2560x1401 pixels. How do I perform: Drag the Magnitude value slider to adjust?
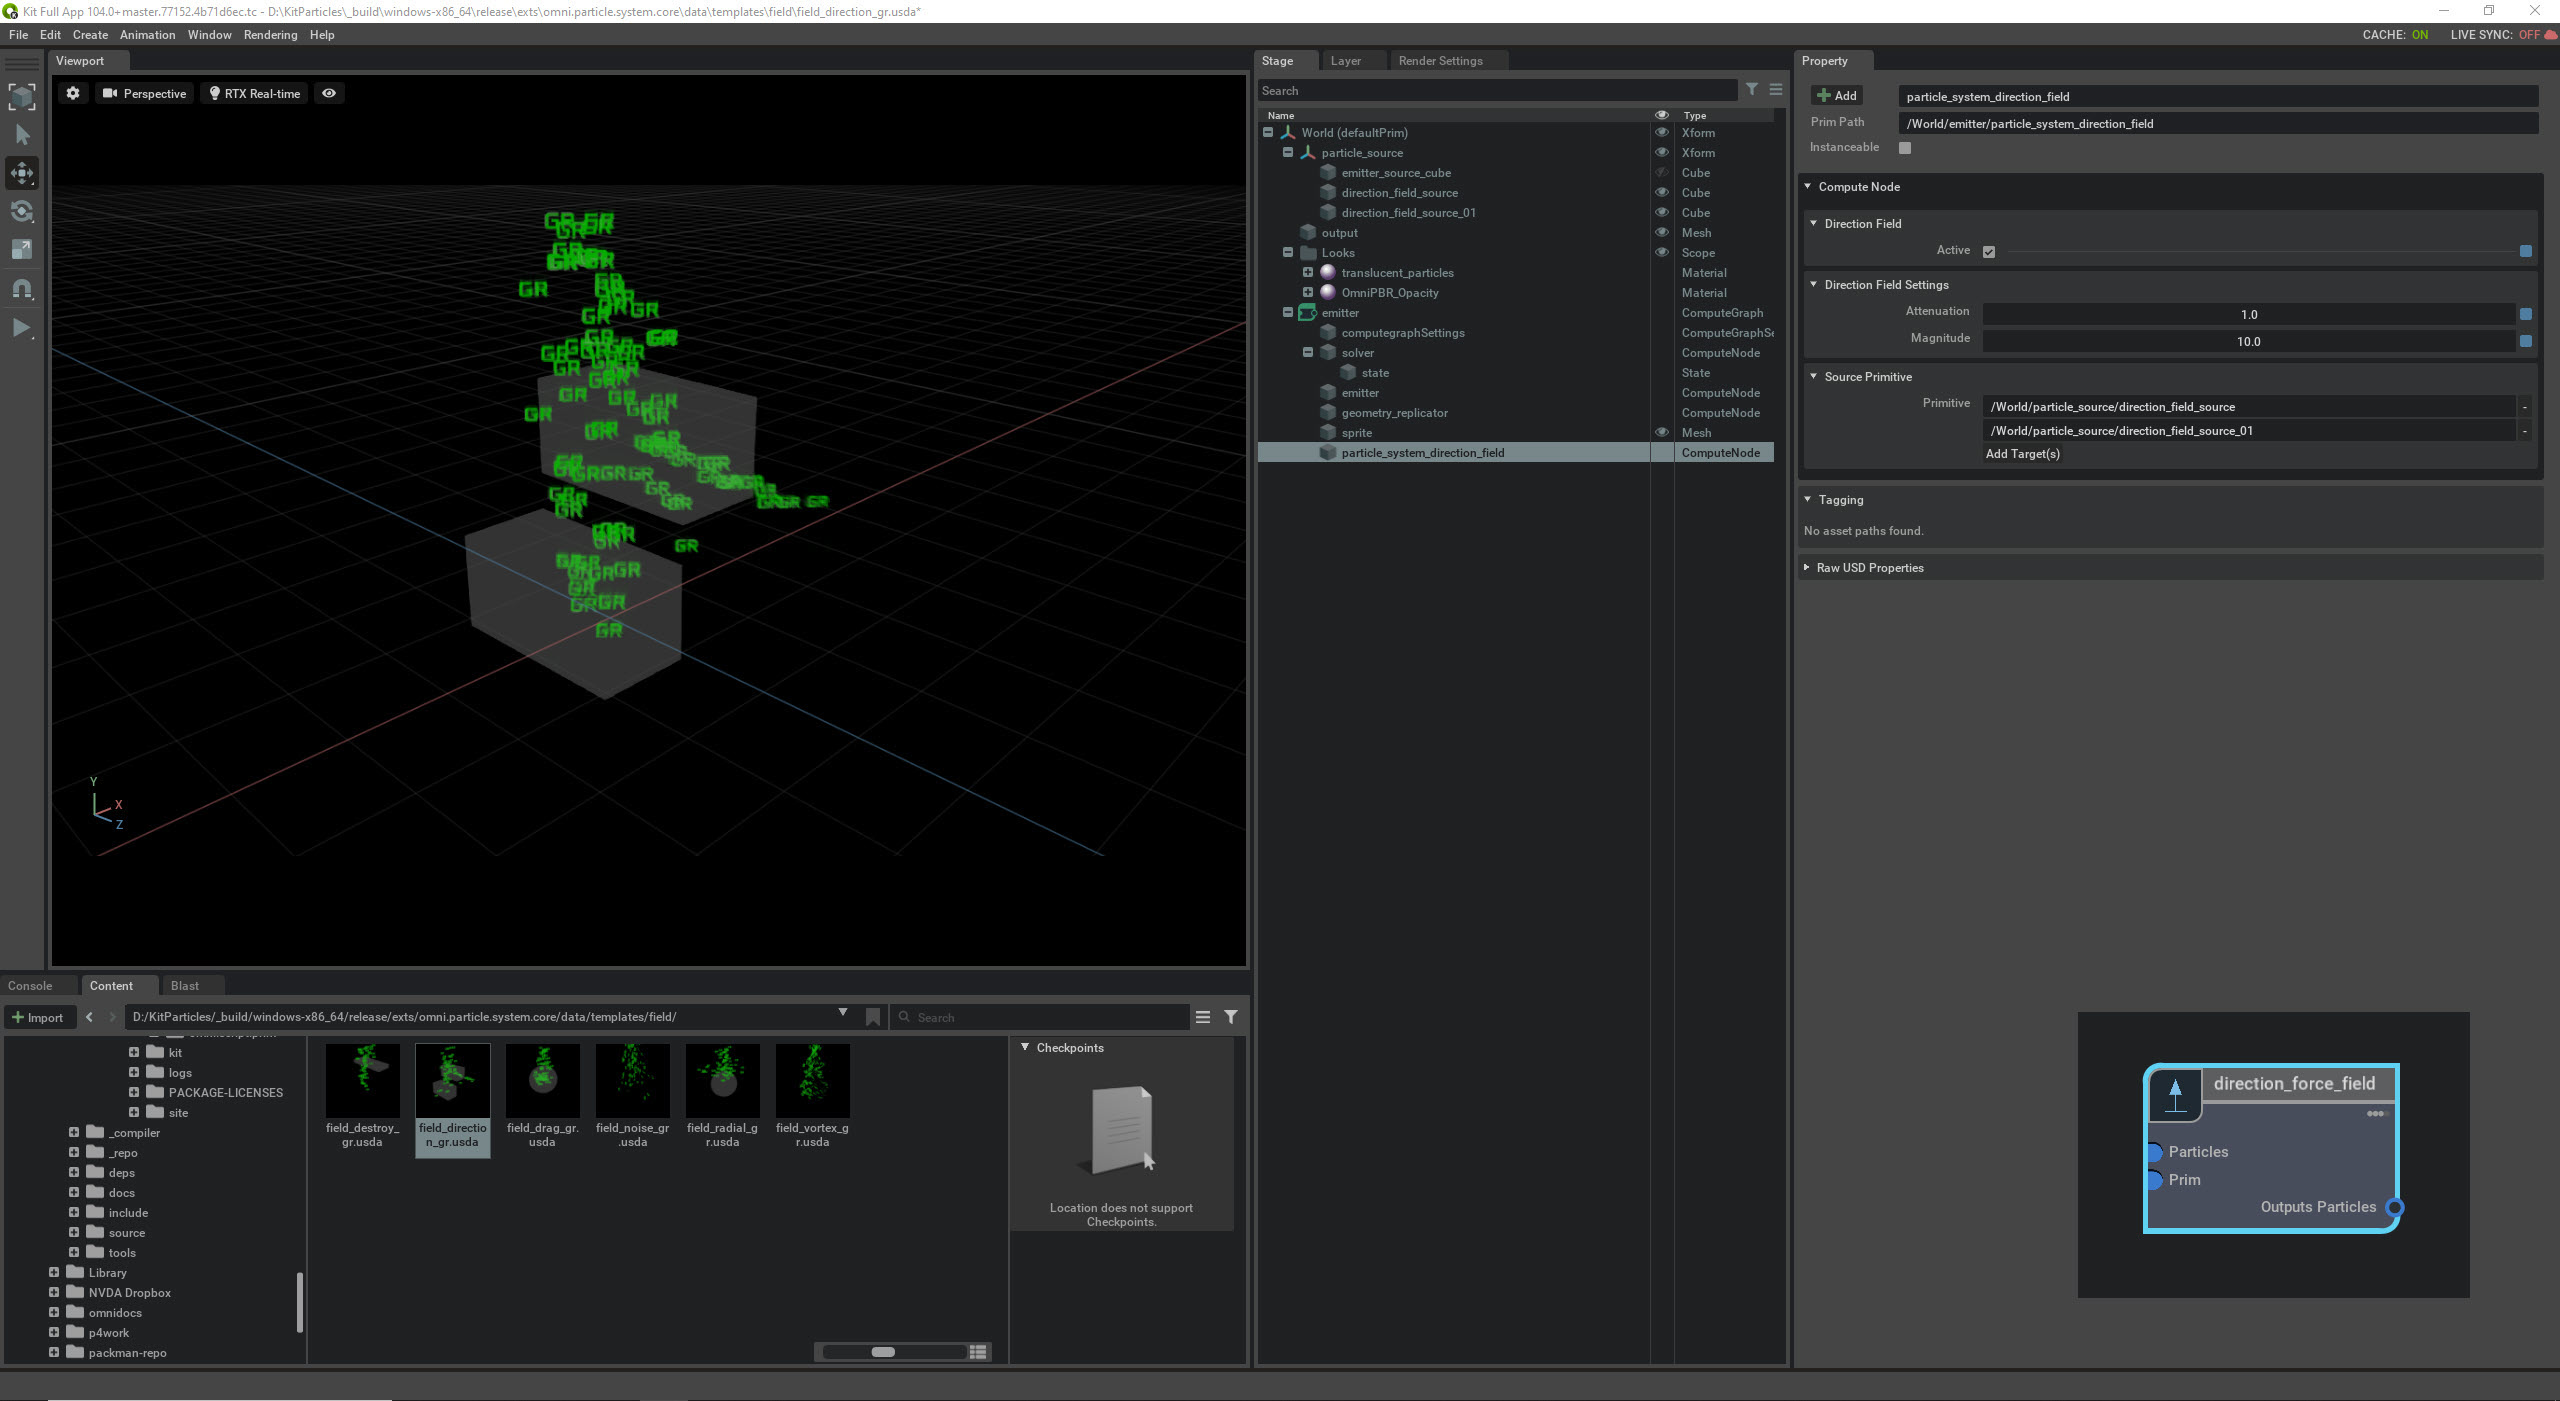point(2248,340)
